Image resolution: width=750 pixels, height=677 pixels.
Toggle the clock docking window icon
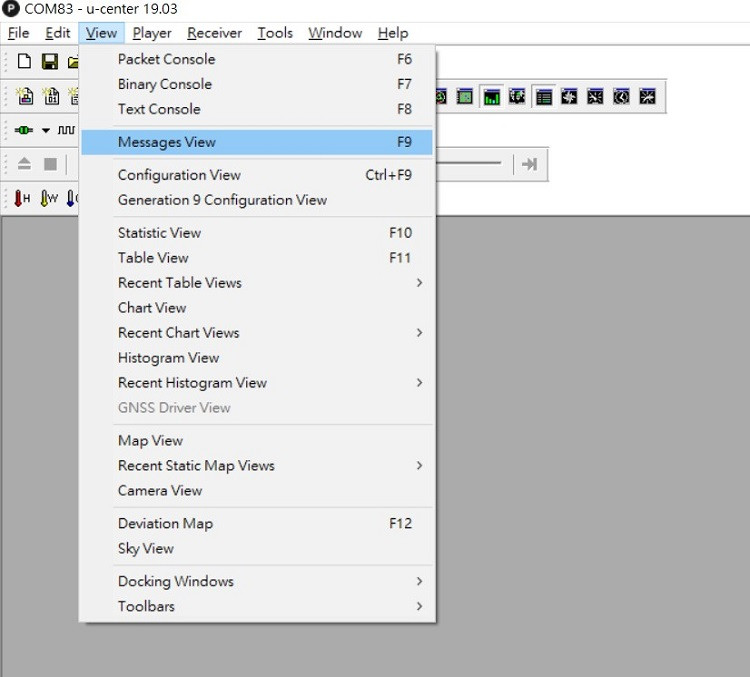tap(621, 97)
